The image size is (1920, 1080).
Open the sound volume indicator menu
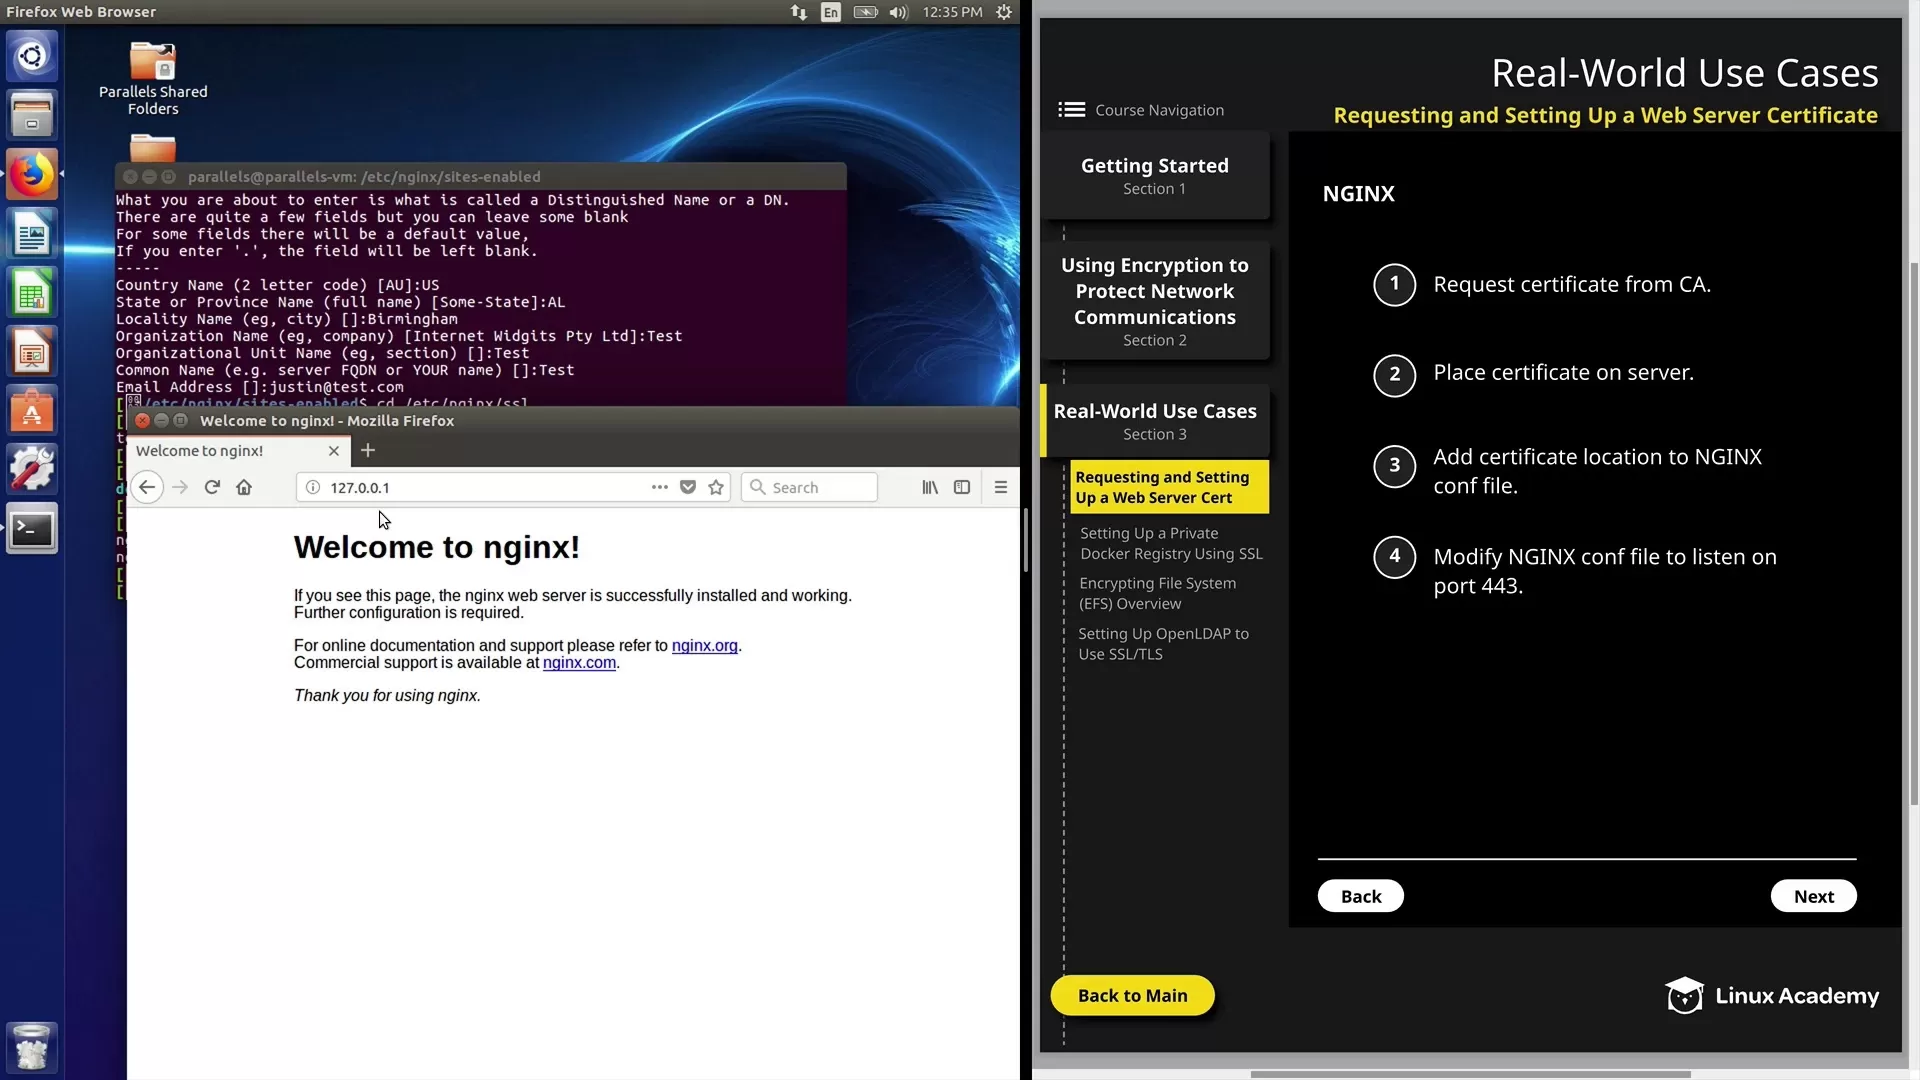(898, 12)
